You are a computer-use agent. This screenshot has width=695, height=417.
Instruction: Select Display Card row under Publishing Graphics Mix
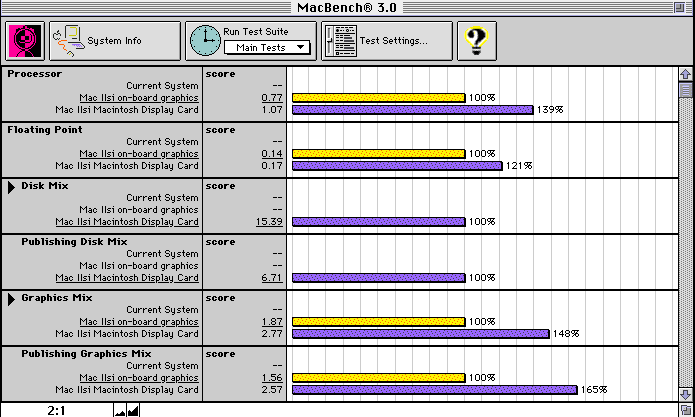click(127, 390)
